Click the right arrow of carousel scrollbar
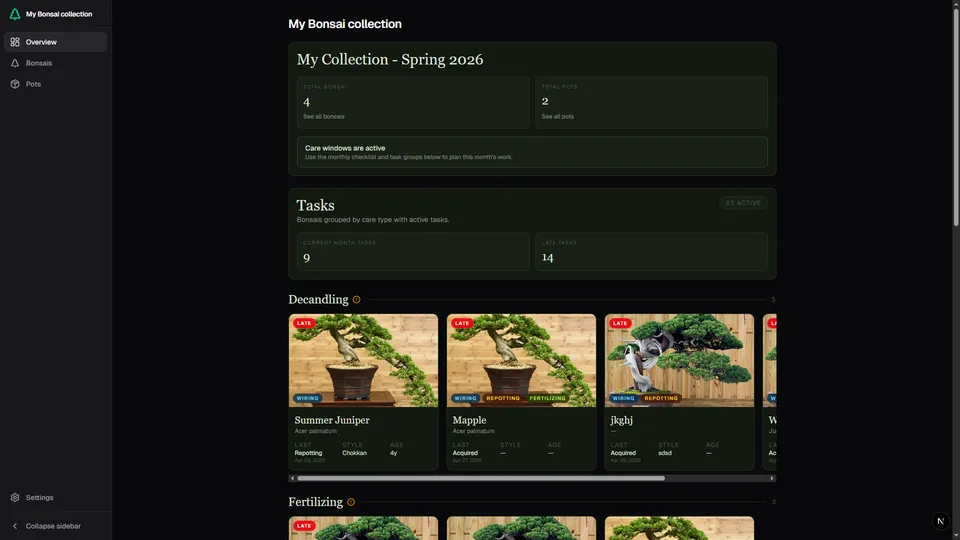This screenshot has width=960, height=540. pos(772,478)
